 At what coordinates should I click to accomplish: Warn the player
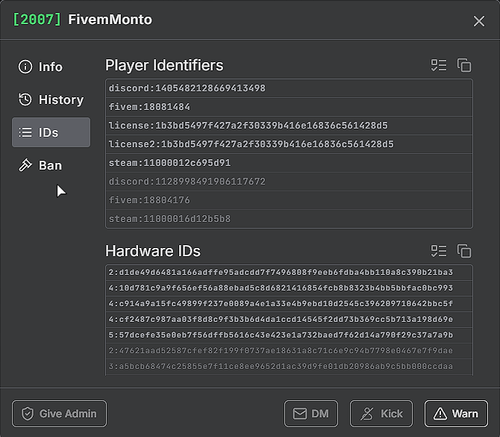(456, 414)
